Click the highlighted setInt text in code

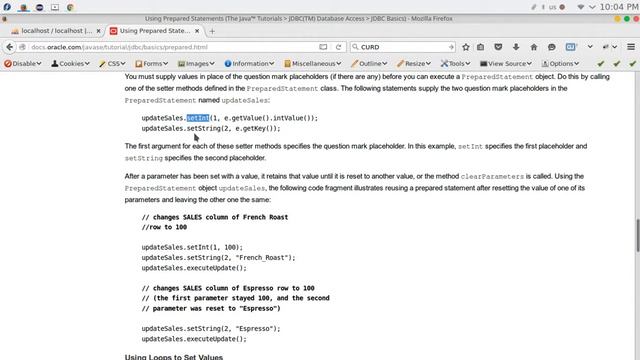coord(198,118)
